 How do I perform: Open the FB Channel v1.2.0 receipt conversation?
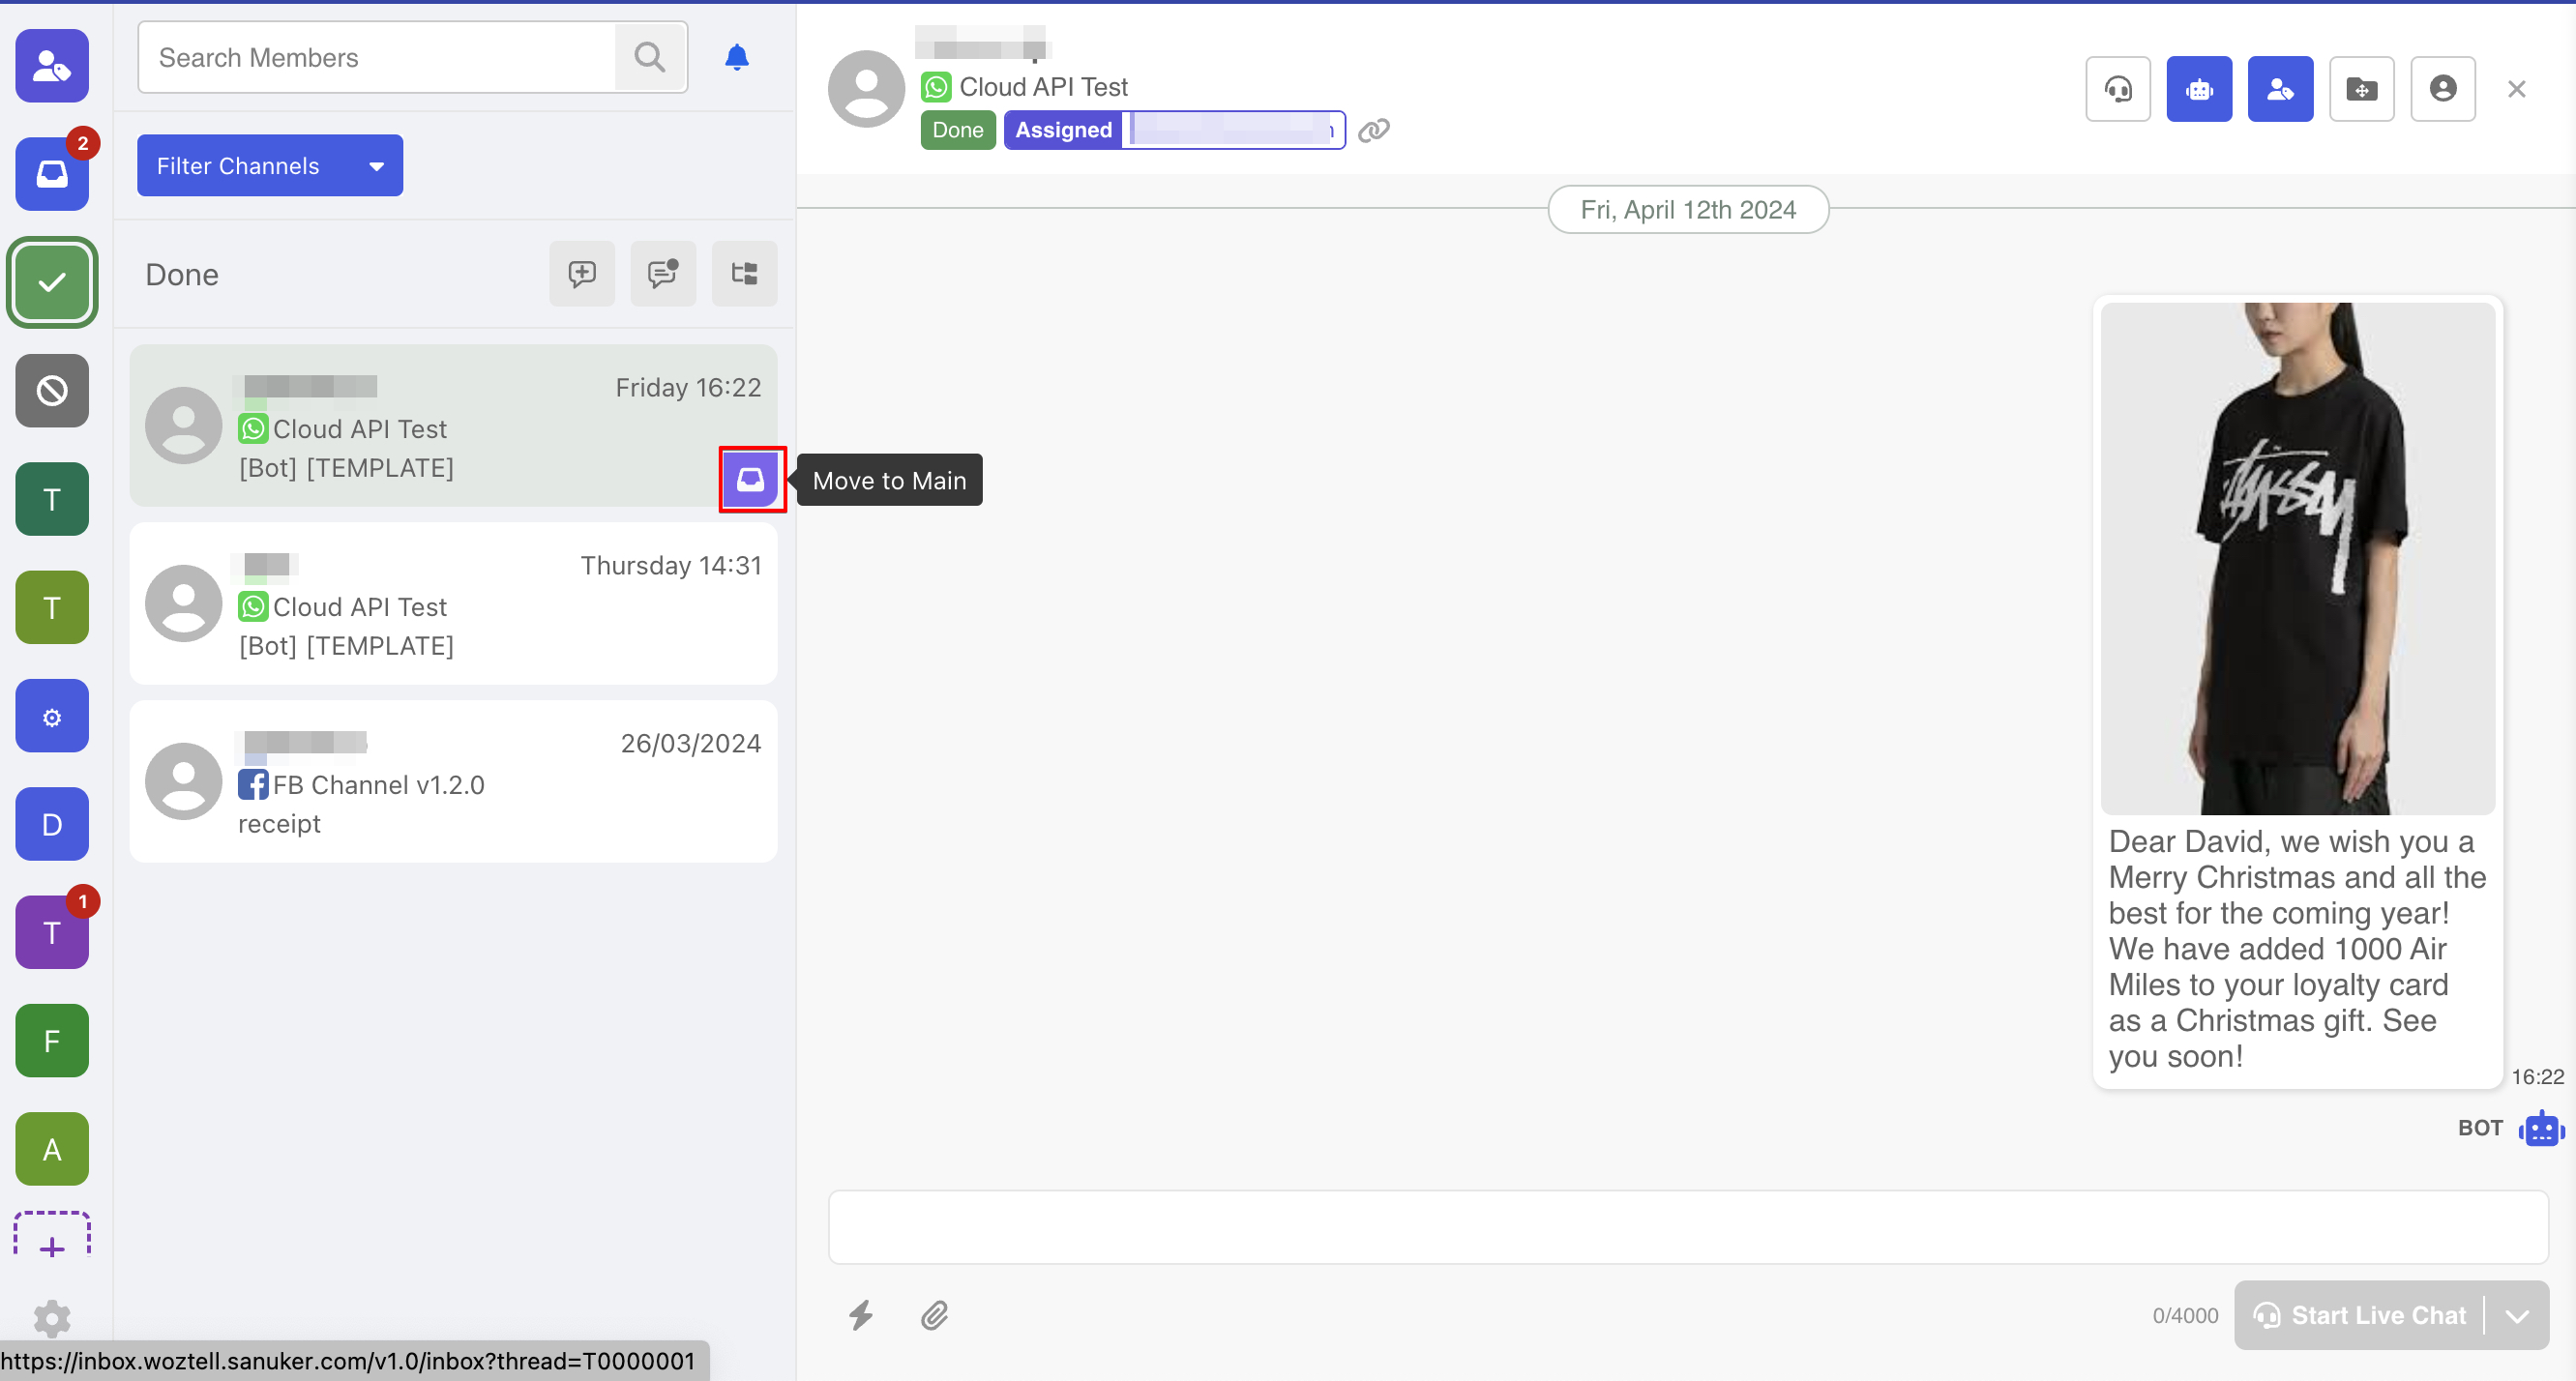tap(453, 782)
